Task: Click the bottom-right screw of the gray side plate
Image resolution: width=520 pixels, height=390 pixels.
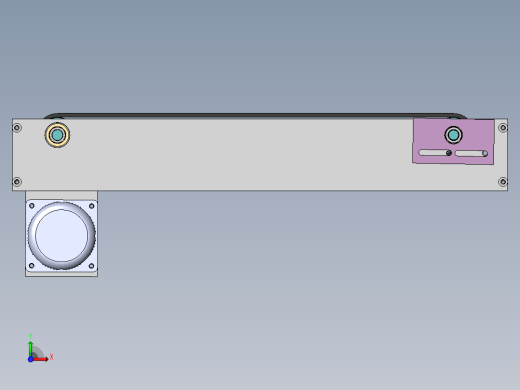Action: [503, 182]
